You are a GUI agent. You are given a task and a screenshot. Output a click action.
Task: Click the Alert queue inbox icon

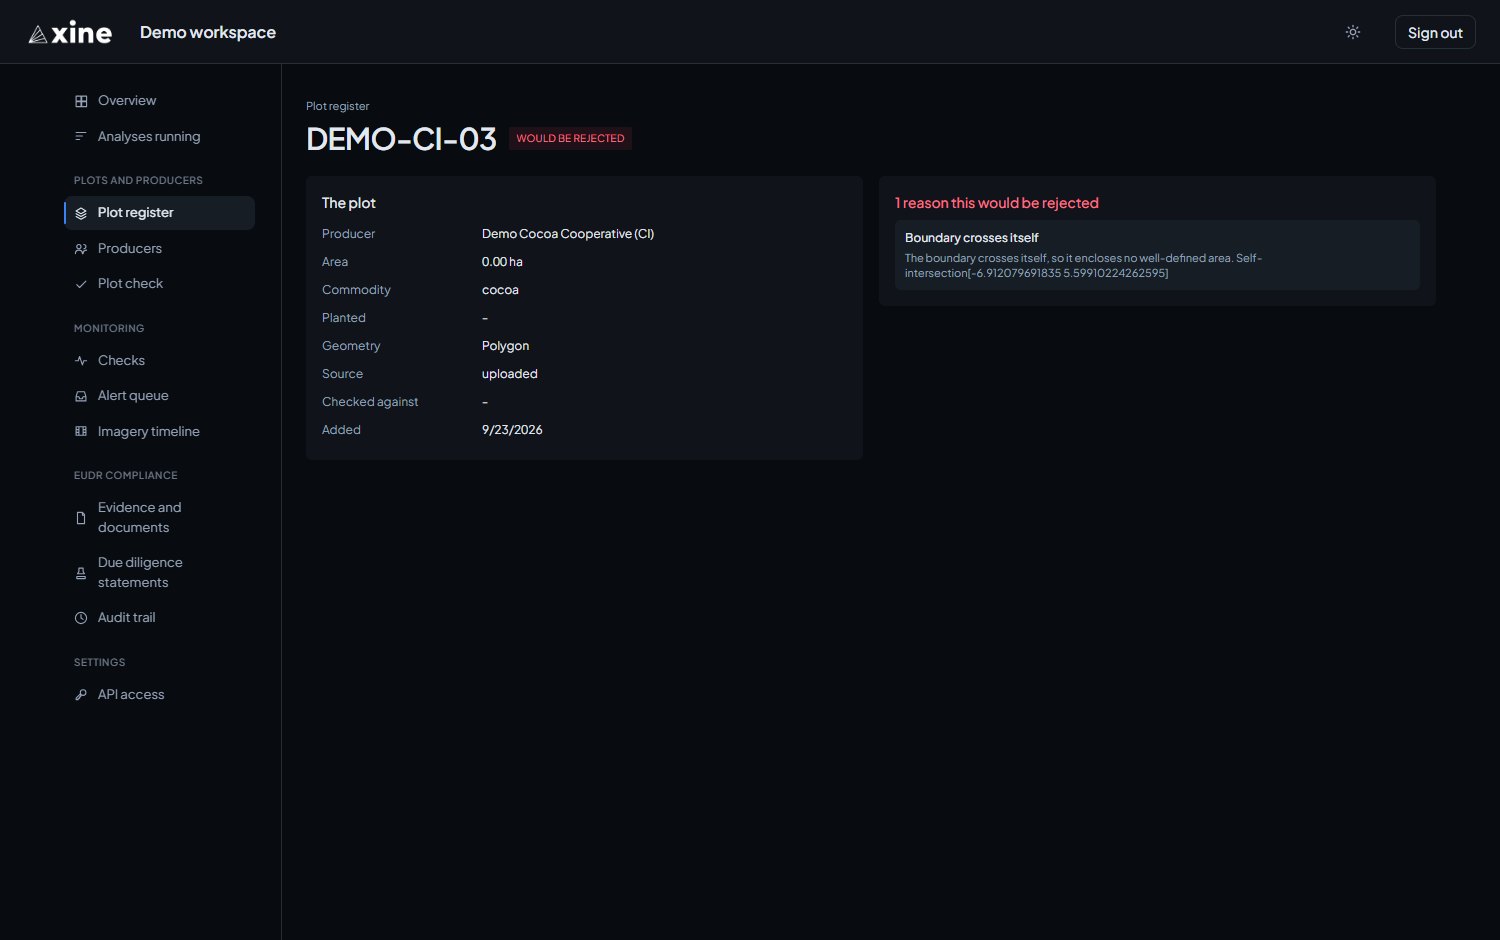[81, 396]
